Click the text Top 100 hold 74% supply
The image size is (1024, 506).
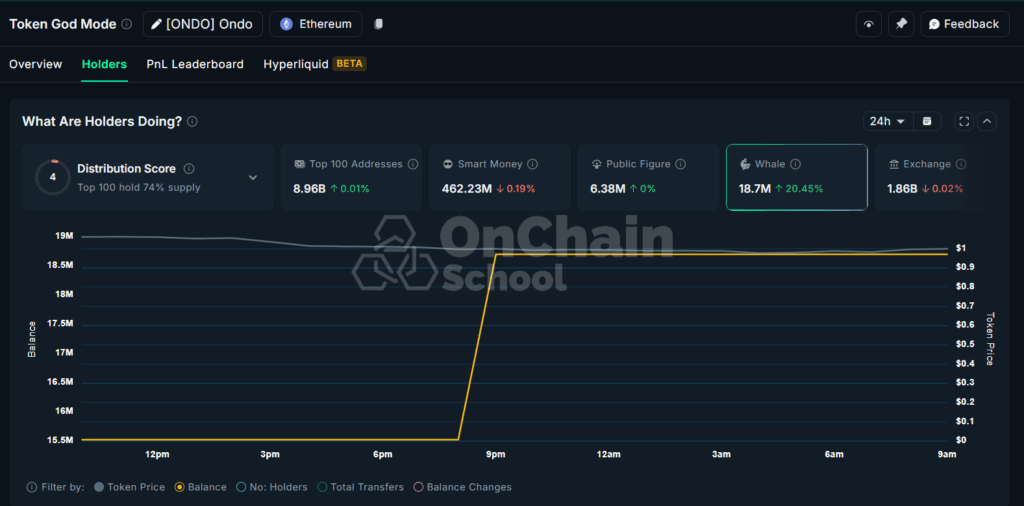point(138,187)
